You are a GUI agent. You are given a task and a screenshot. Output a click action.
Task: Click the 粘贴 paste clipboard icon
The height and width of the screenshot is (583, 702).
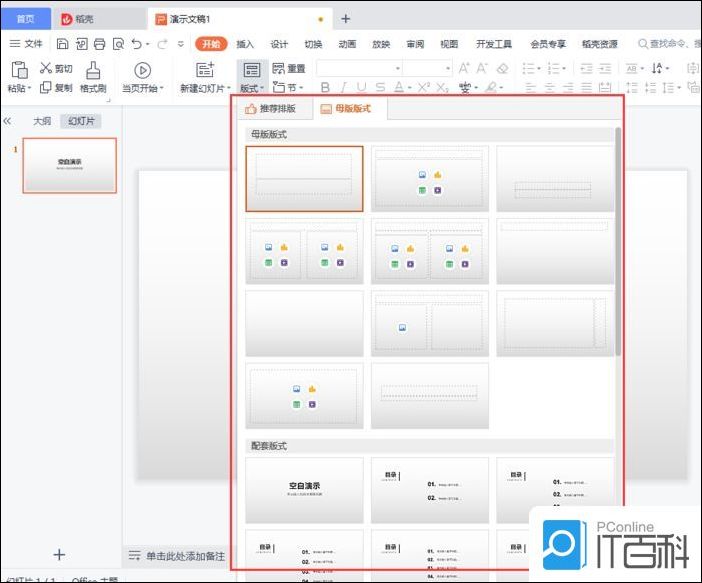click(x=18, y=69)
